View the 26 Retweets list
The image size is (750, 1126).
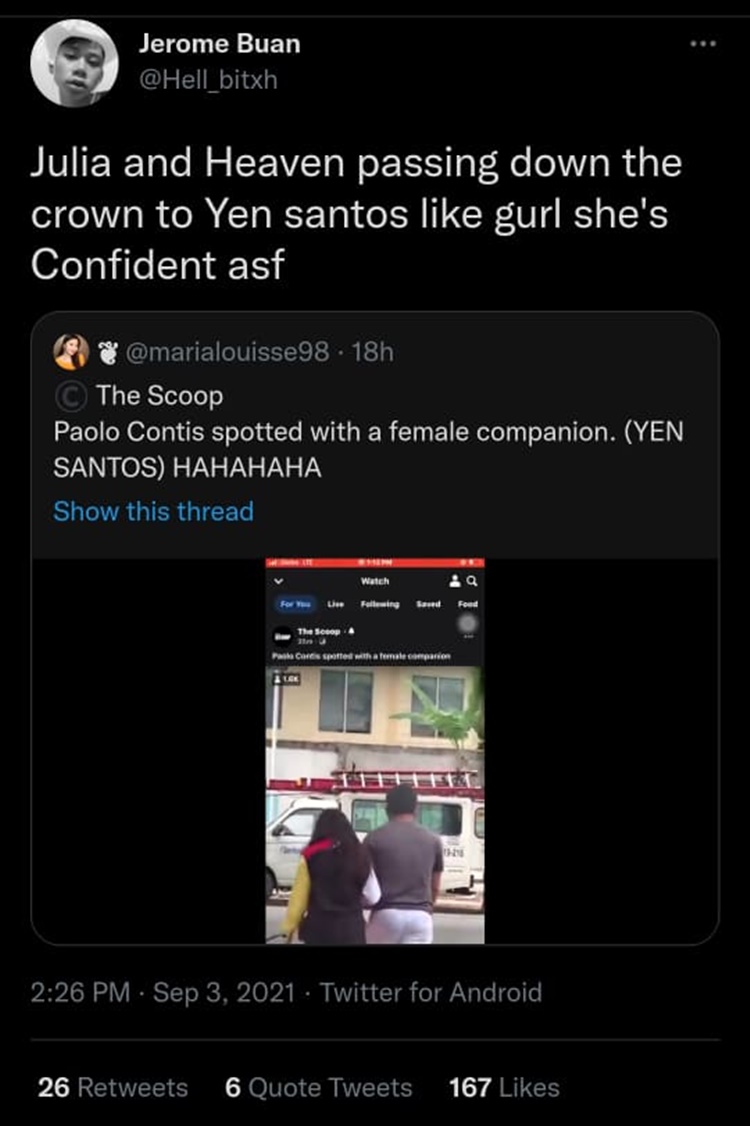tap(112, 1087)
